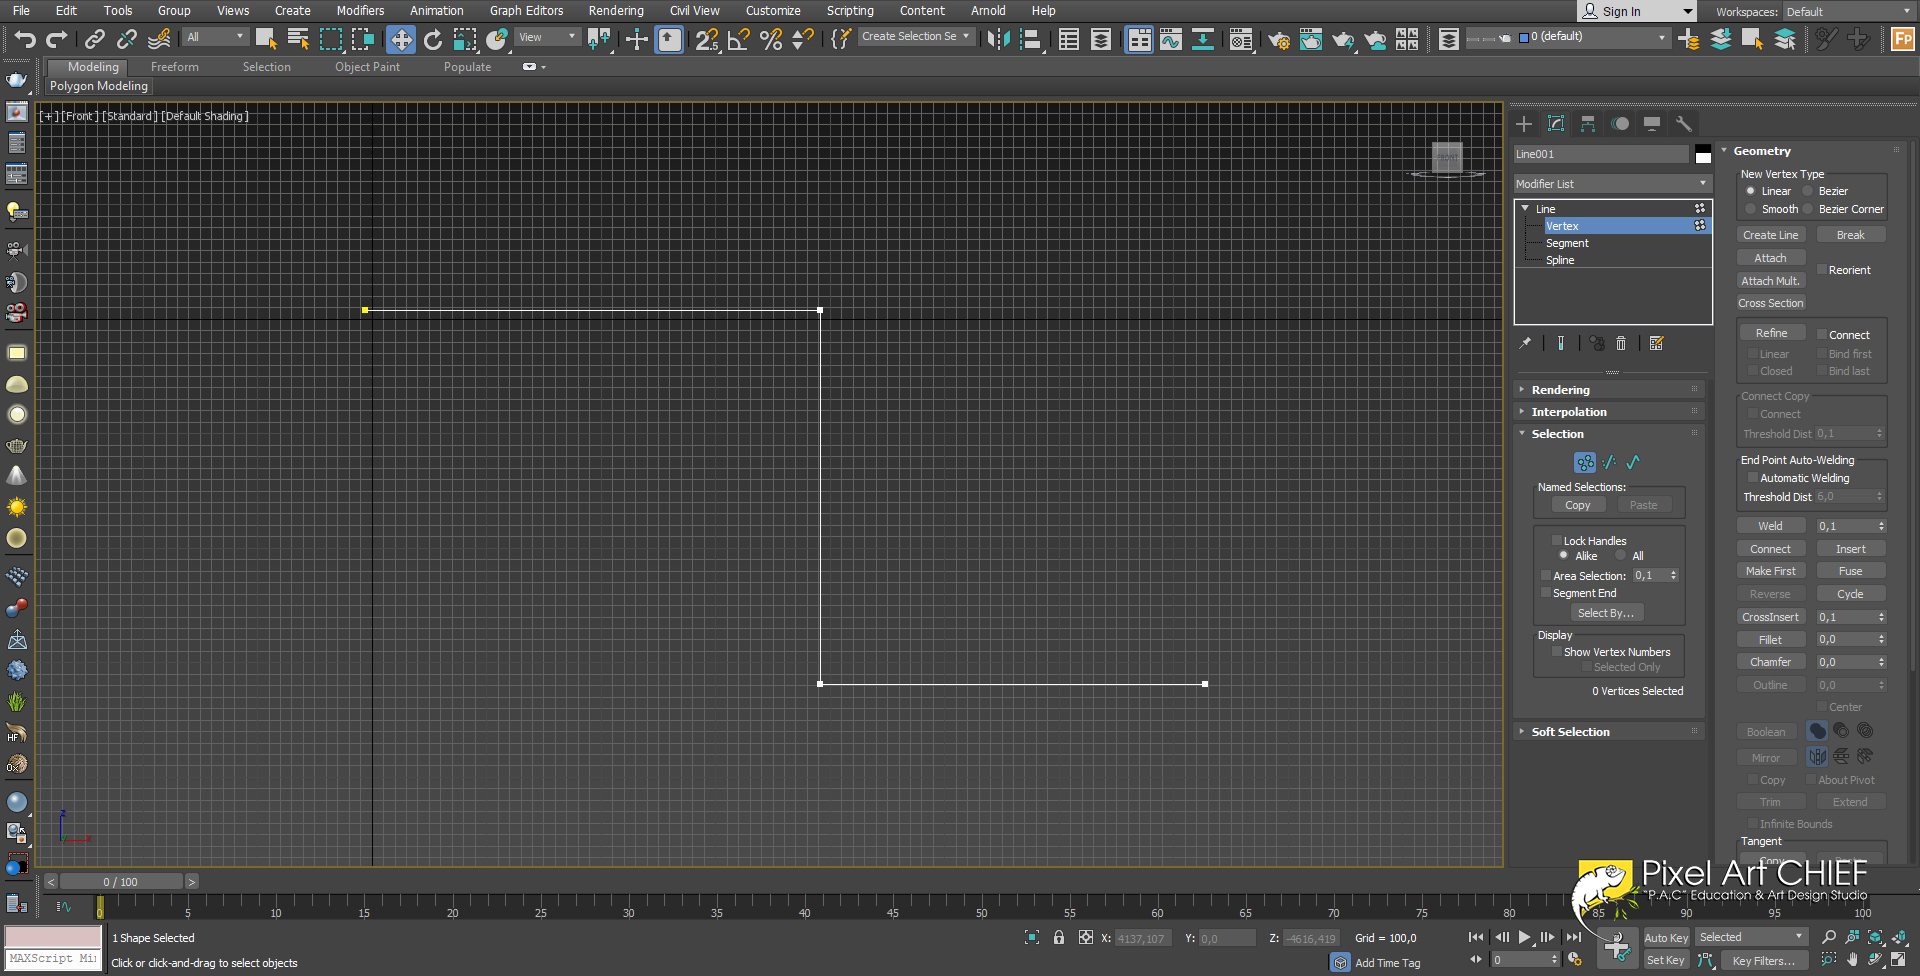Jump to the end frame
This screenshot has width=1920, height=976.
click(1573, 937)
